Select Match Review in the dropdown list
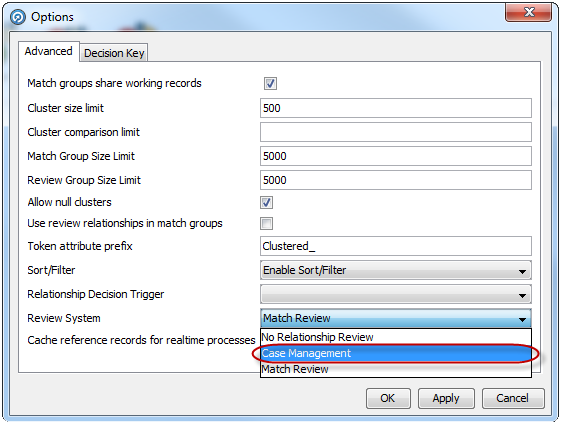The height and width of the screenshot is (424, 561). tap(396, 369)
